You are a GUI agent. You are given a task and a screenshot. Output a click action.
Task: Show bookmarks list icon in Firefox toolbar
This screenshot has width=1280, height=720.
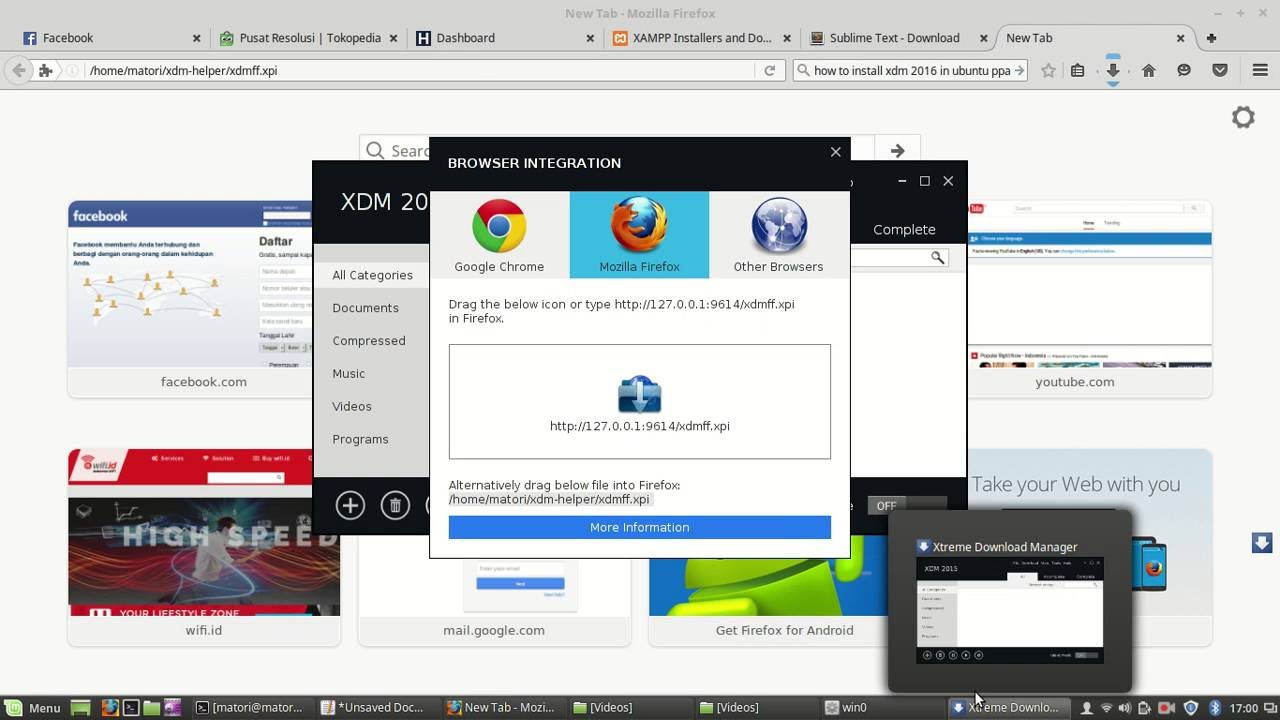coord(1077,71)
